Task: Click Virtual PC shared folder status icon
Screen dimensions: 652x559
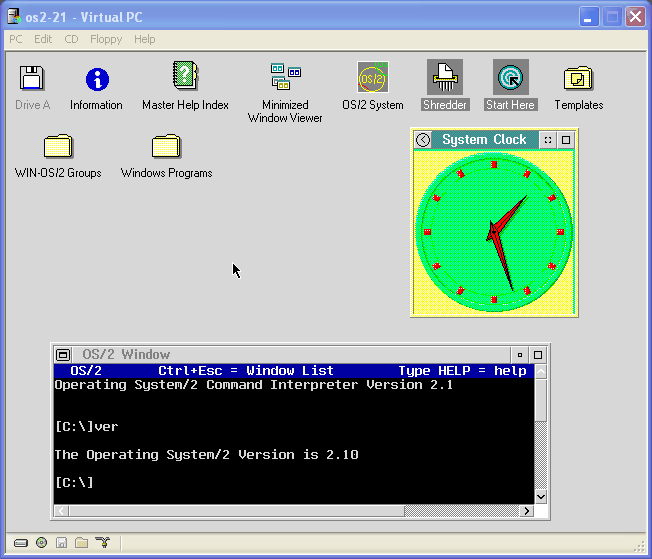Action: coord(82,542)
